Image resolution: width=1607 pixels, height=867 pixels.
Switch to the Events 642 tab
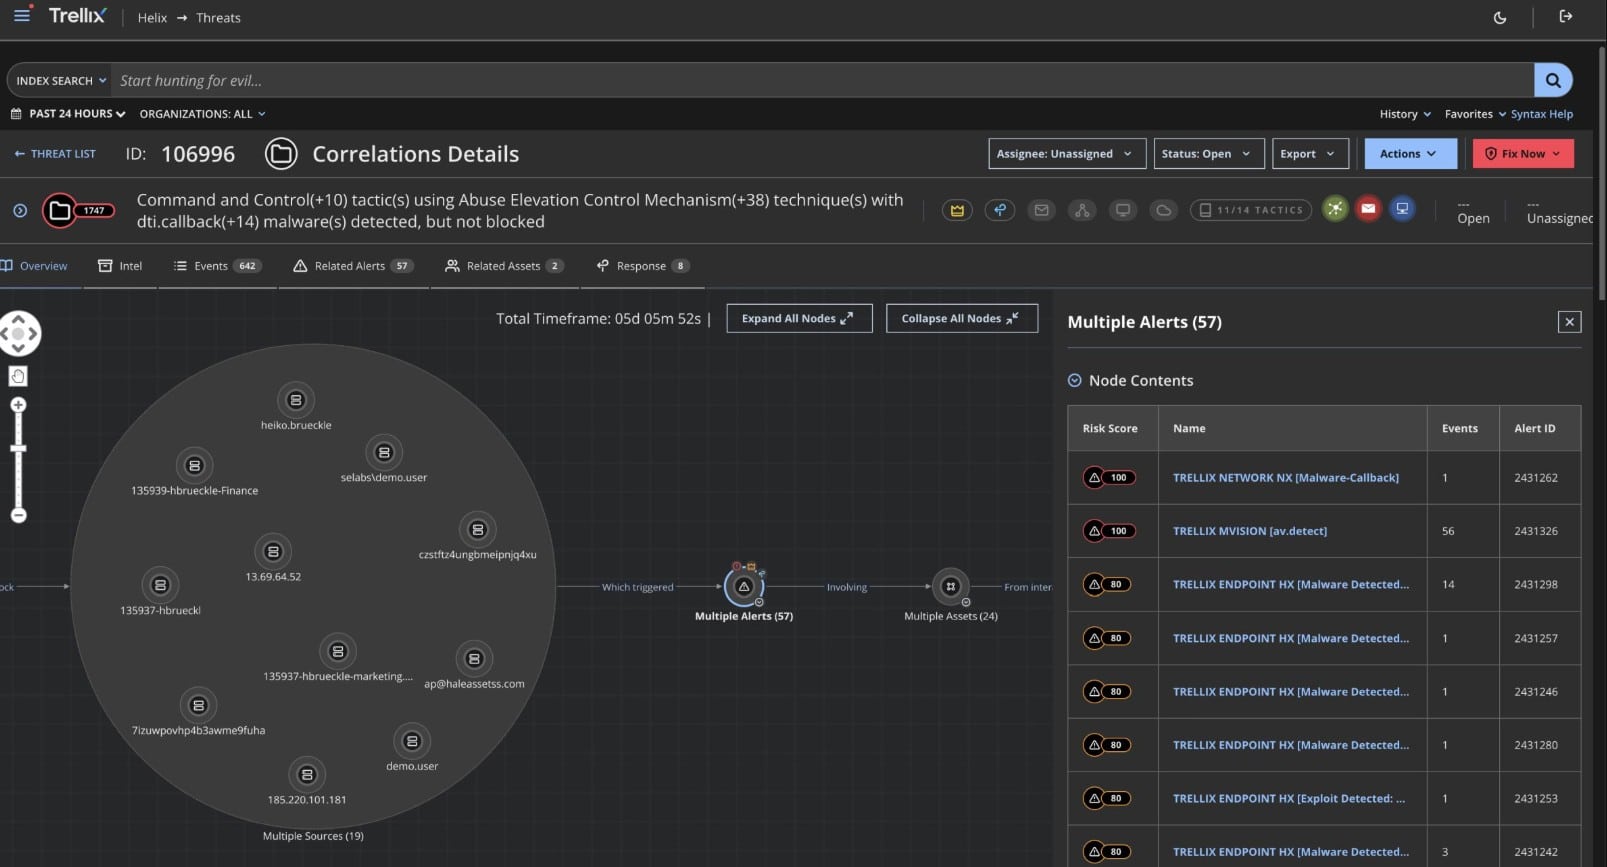[217, 266]
